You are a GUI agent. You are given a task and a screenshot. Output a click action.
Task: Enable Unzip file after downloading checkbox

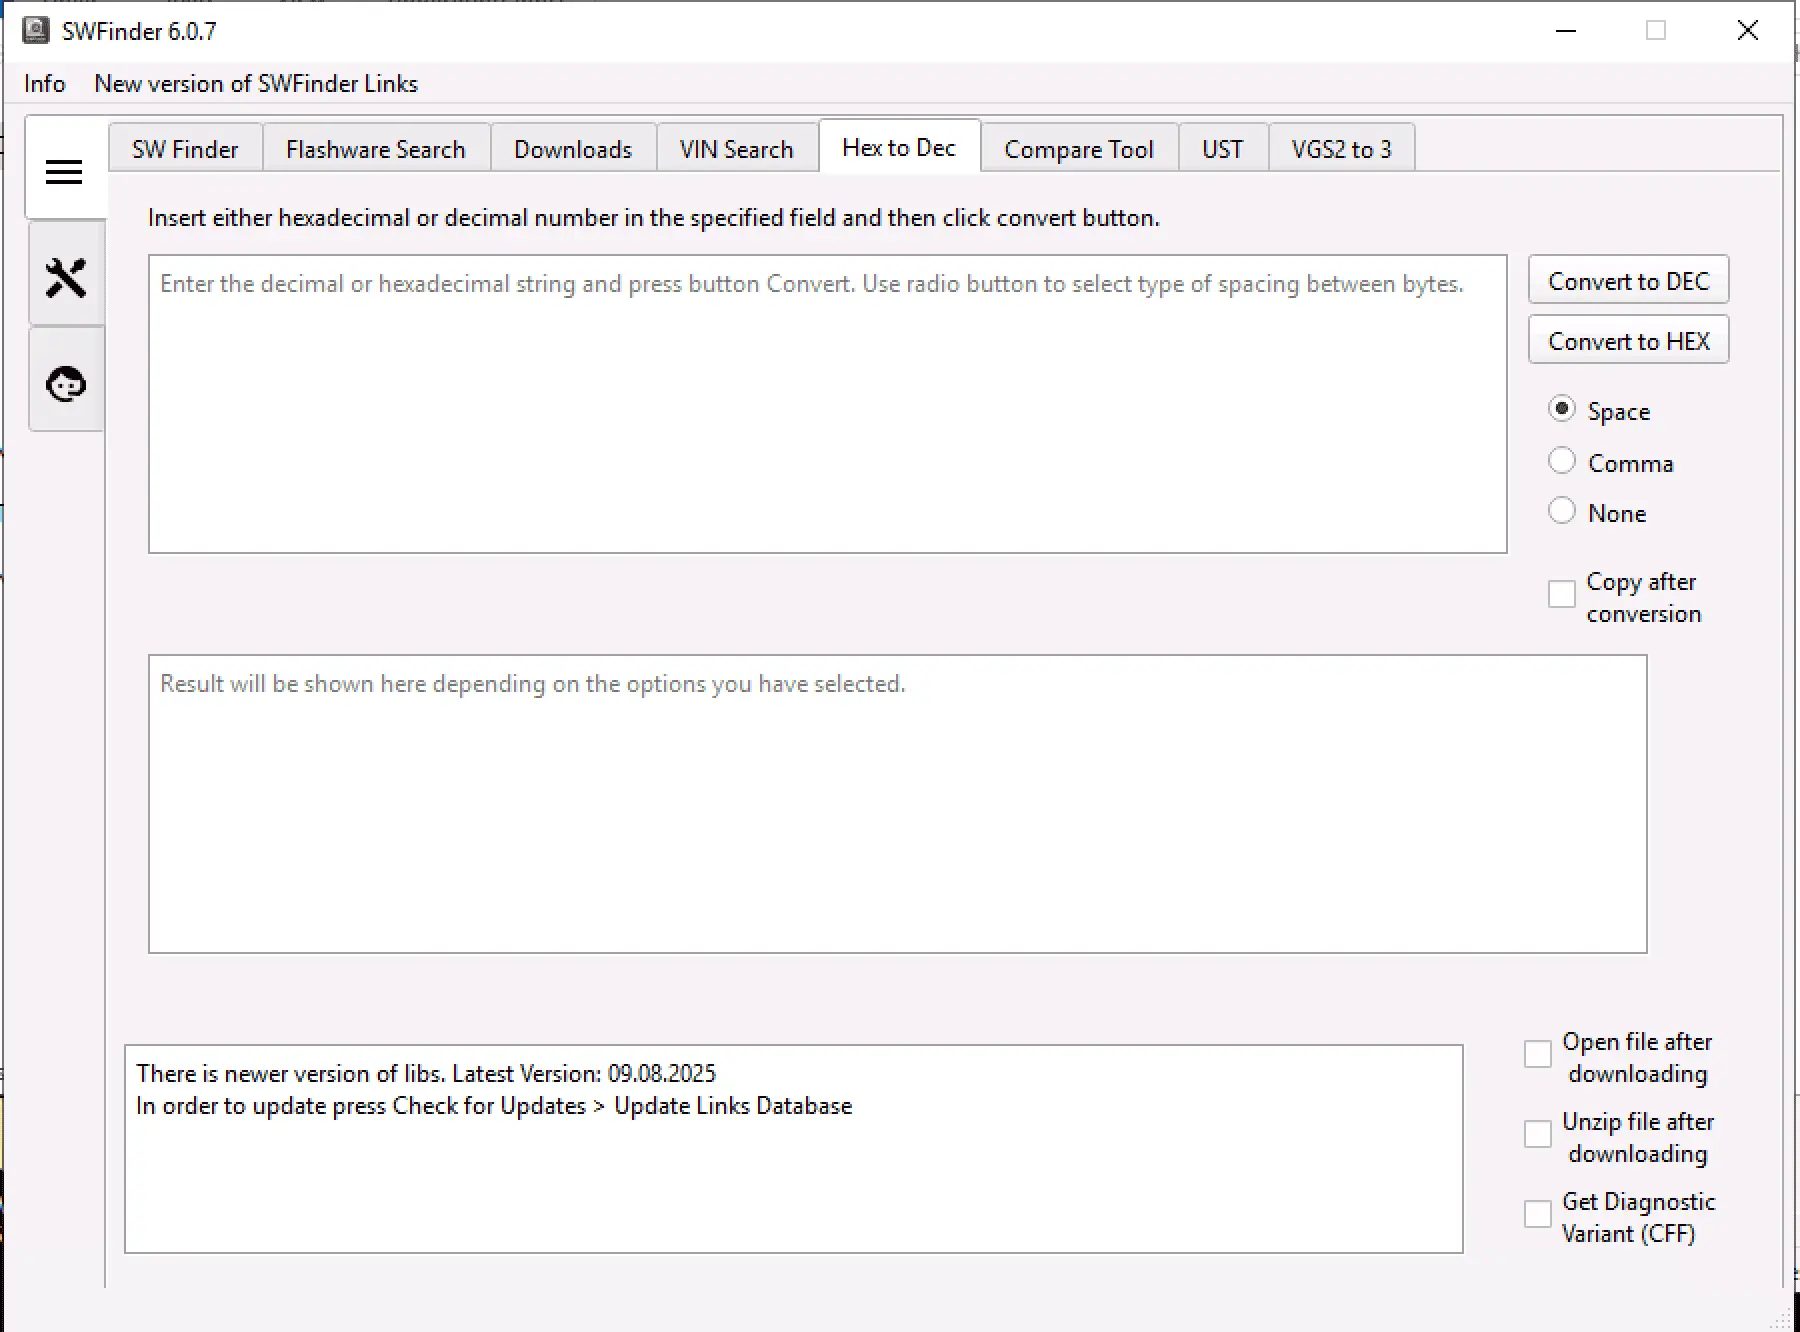coord(1538,1134)
